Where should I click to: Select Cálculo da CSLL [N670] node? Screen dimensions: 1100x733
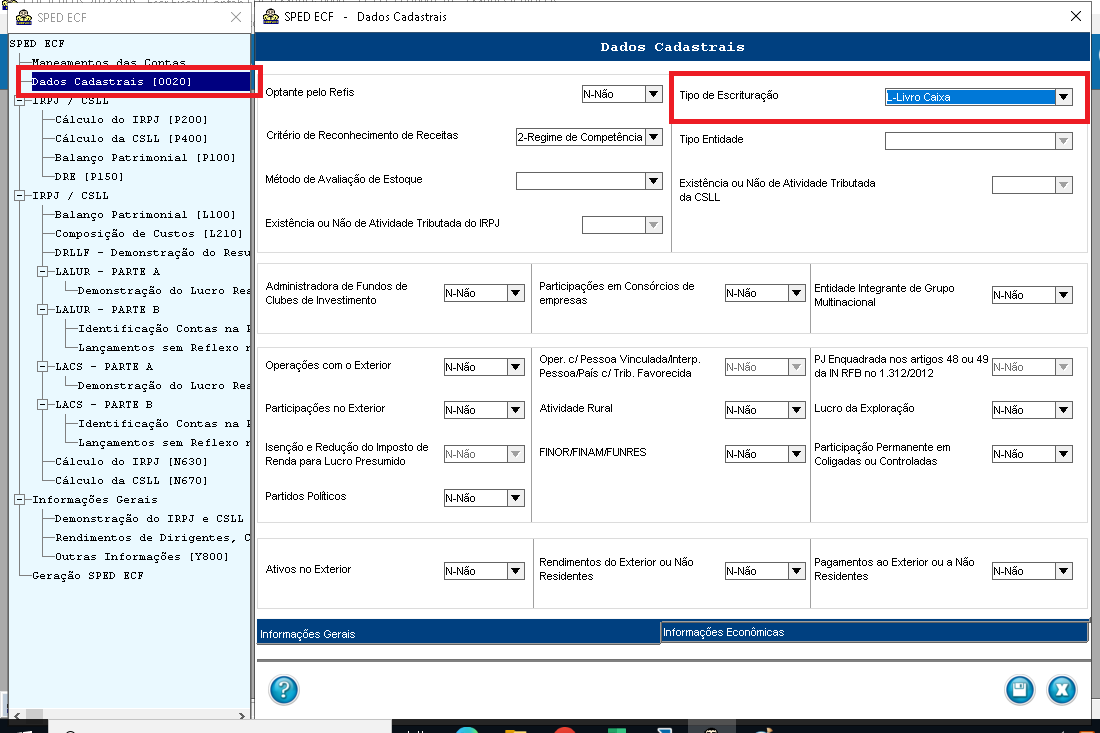tap(131, 480)
